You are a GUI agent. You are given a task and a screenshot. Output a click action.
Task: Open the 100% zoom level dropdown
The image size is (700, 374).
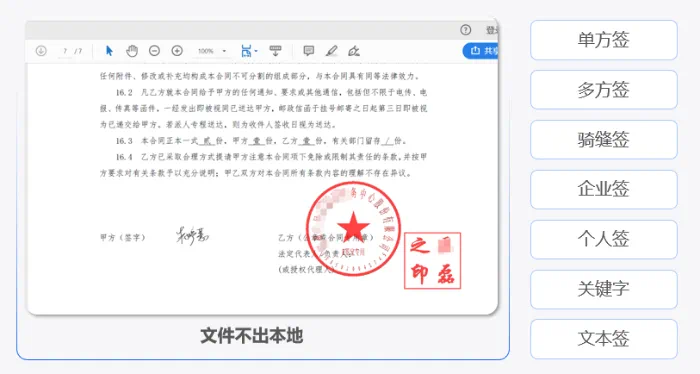(x=212, y=51)
